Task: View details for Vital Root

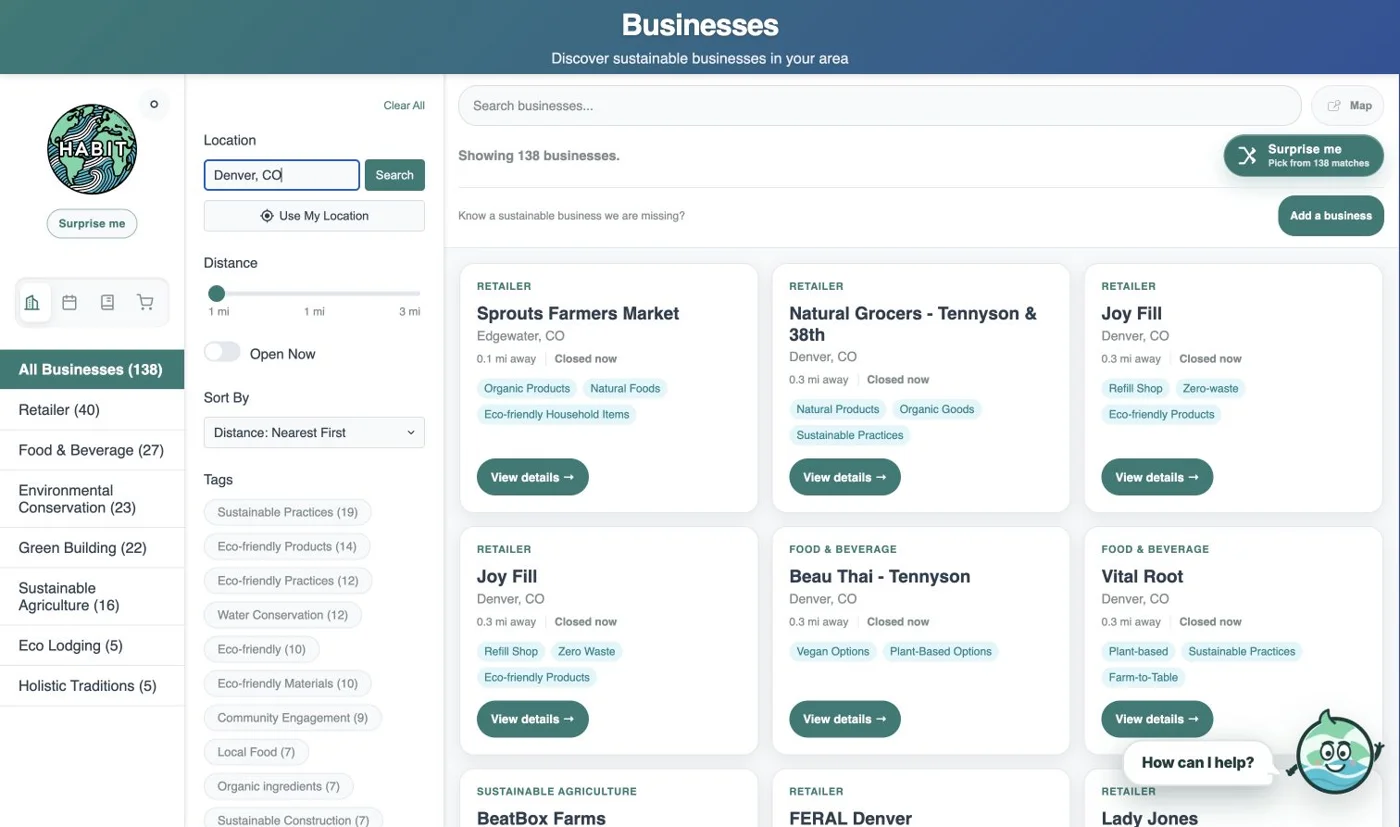Action: point(1156,719)
